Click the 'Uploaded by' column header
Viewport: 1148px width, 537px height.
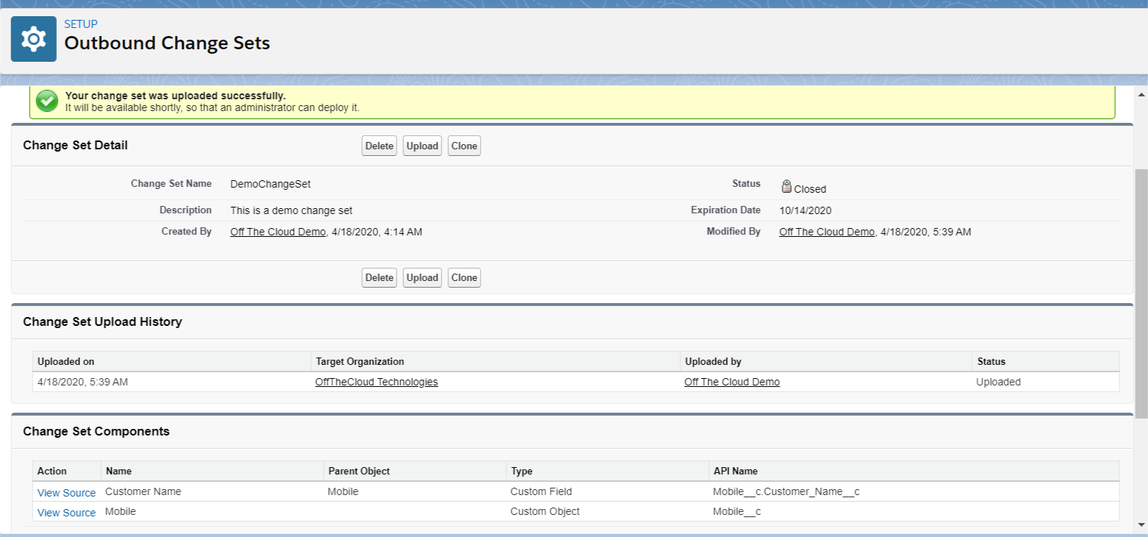click(826, 361)
